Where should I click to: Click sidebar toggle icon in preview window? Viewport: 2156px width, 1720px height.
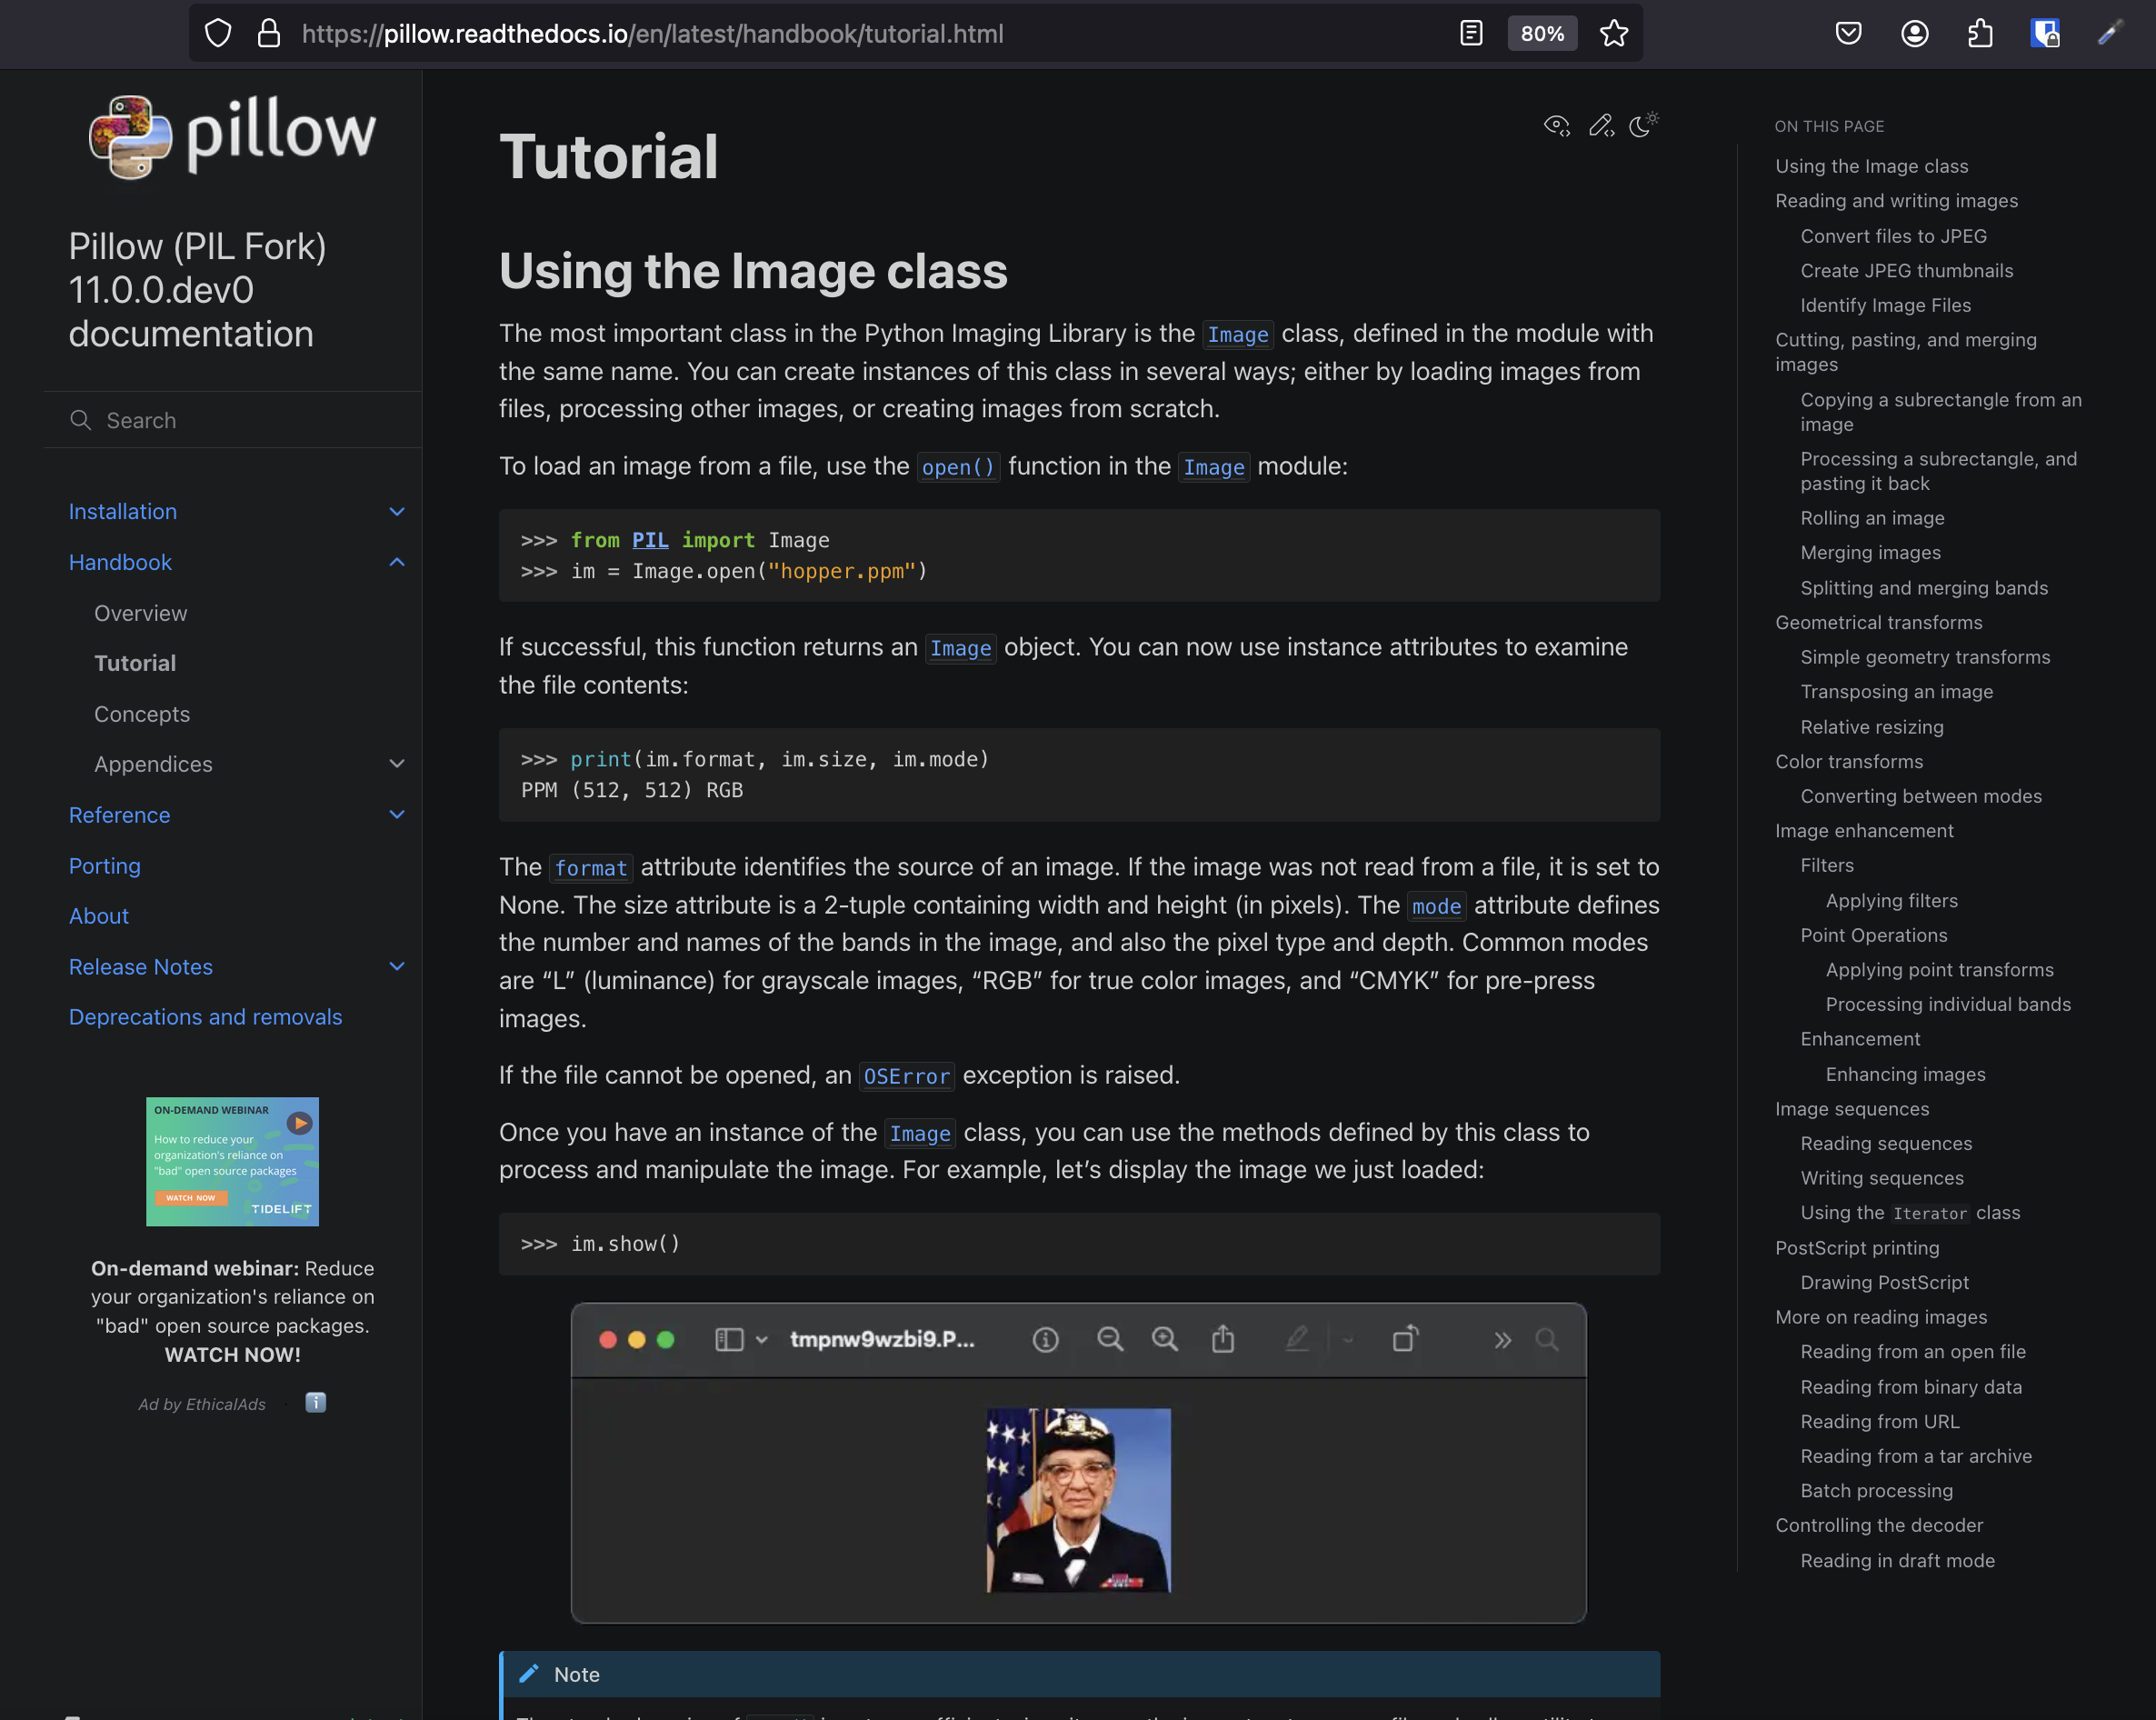pos(729,1340)
